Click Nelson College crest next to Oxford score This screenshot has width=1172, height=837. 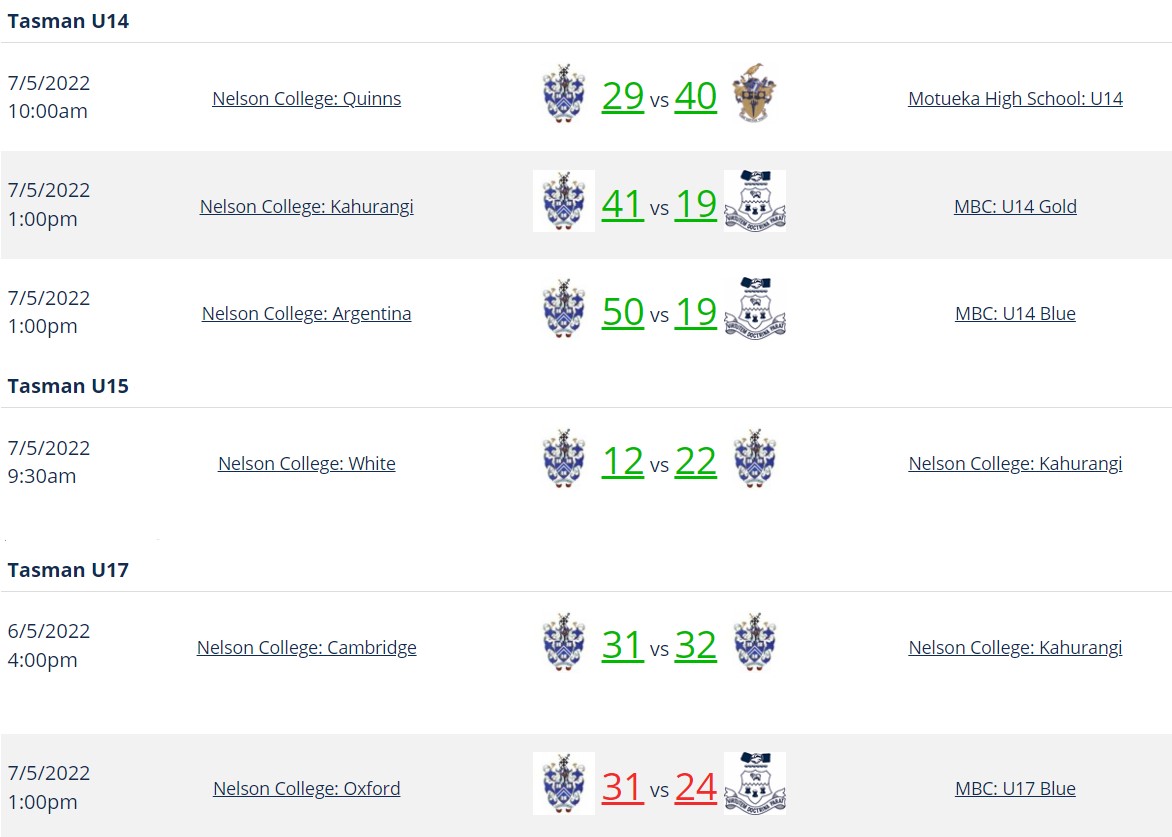564,783
